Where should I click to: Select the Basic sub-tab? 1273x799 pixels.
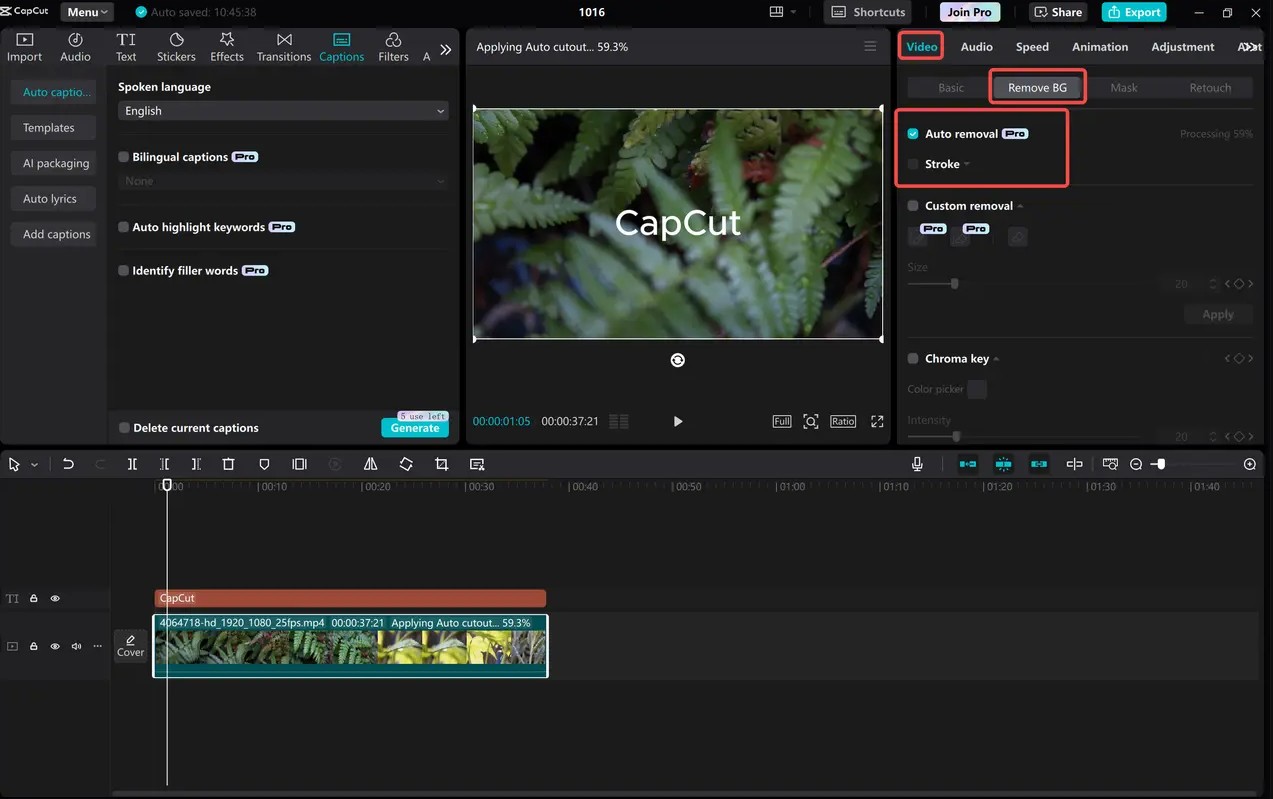pos(951,88)
